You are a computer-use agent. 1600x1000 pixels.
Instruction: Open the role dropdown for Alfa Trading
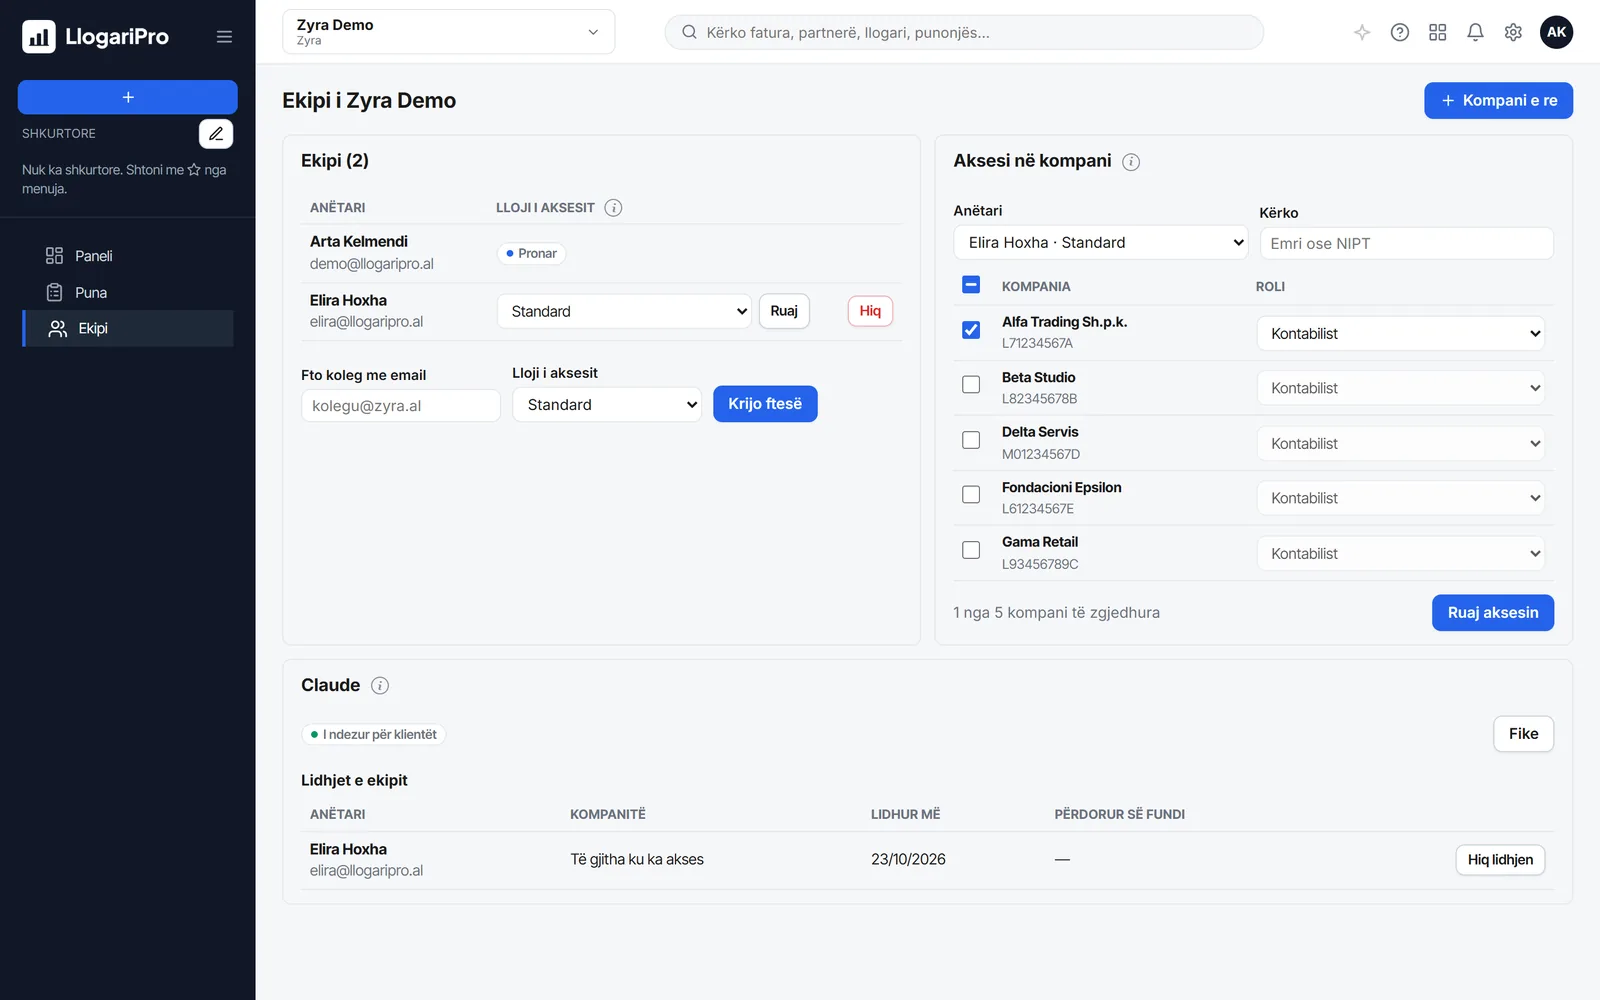point(1401,334)
